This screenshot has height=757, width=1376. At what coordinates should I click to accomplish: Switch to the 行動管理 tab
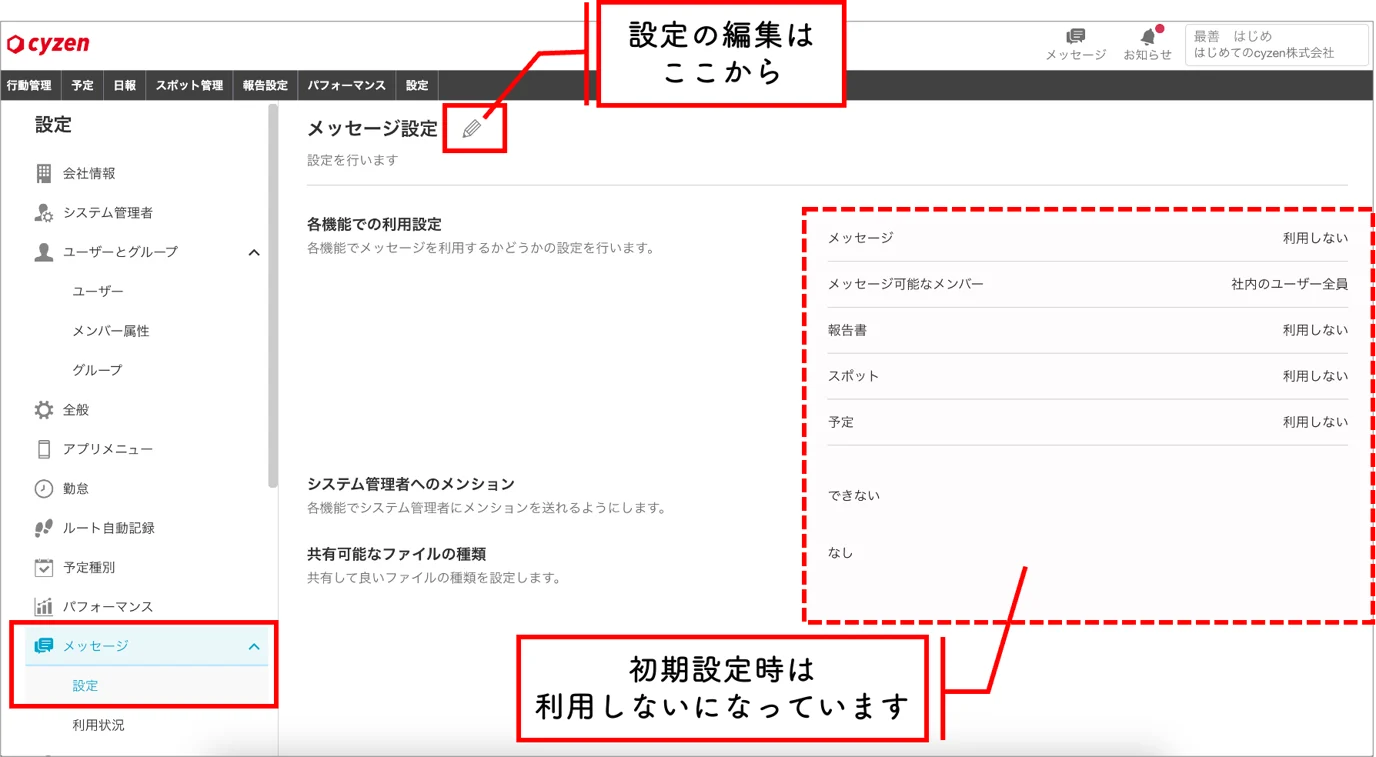coord(30,85)
